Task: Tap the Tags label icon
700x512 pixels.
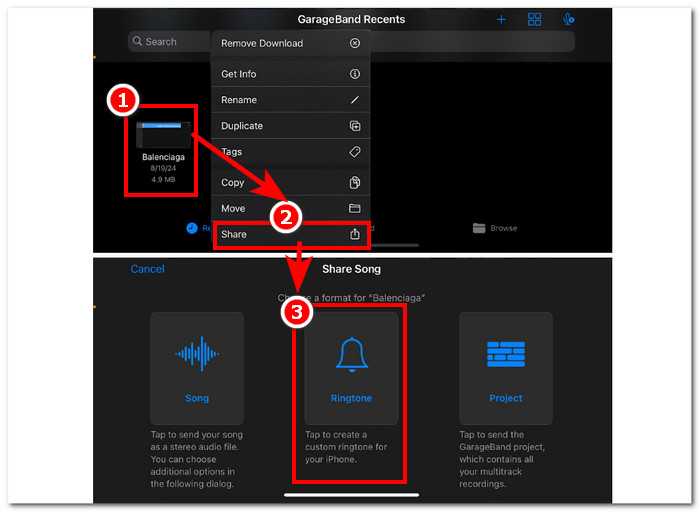Action: point(354,152)
